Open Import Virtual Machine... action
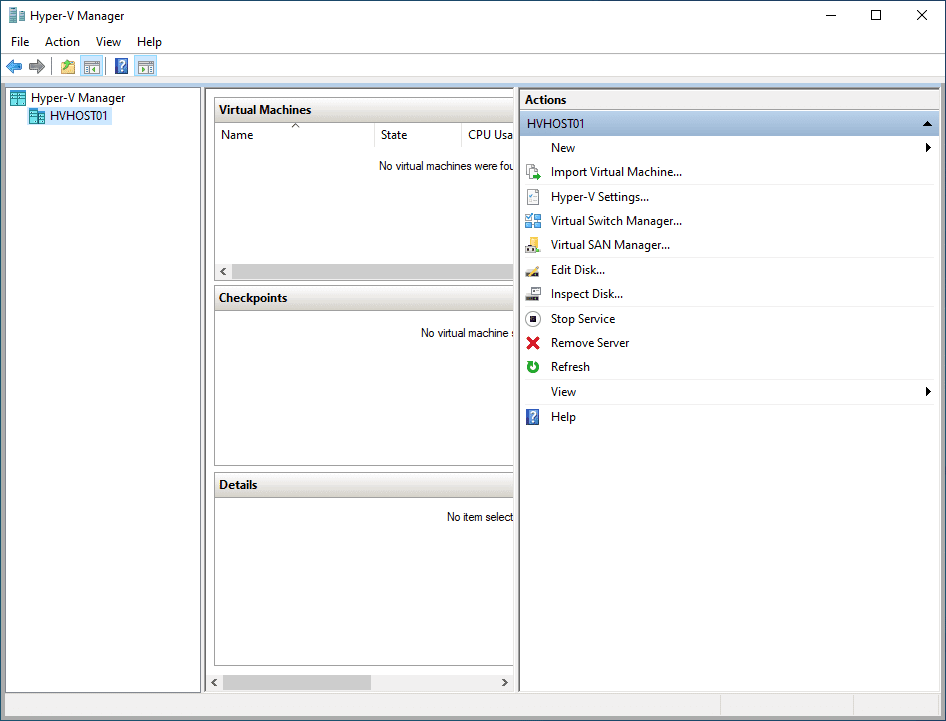This screenshot has width=946, height=721. point(616,172)
